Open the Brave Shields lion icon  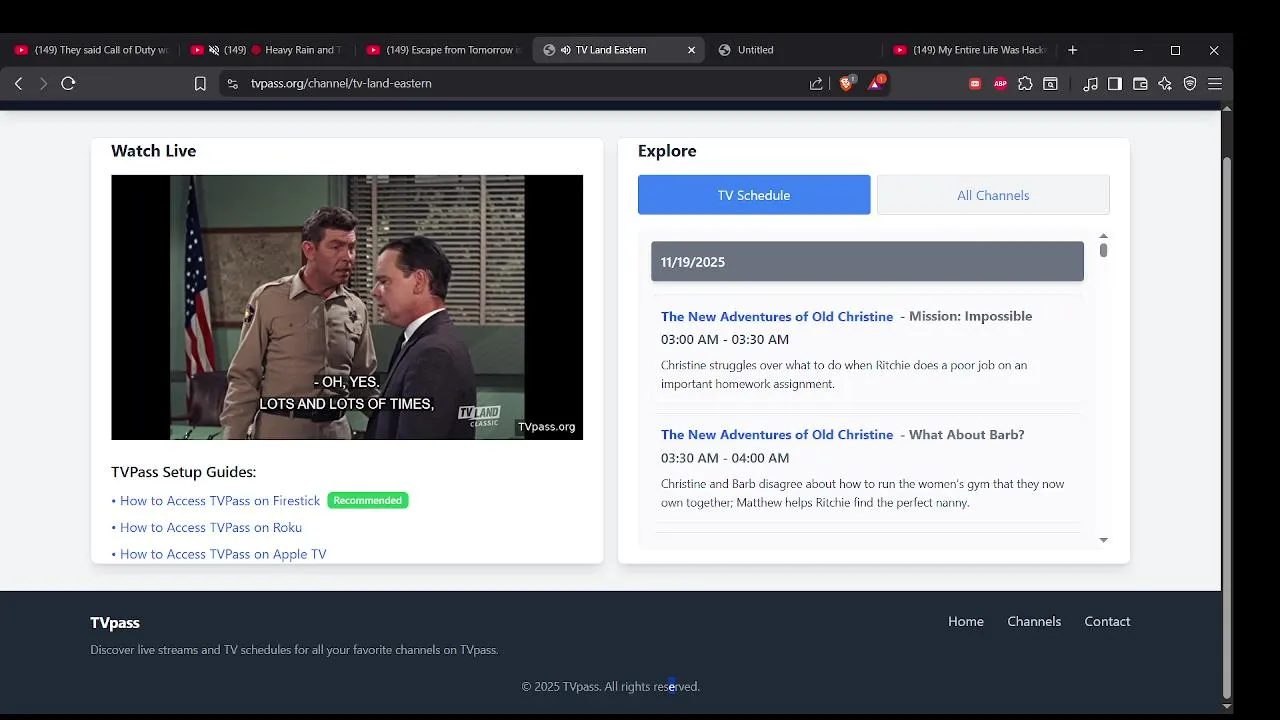pyautogui.click(x=846, y=84)
